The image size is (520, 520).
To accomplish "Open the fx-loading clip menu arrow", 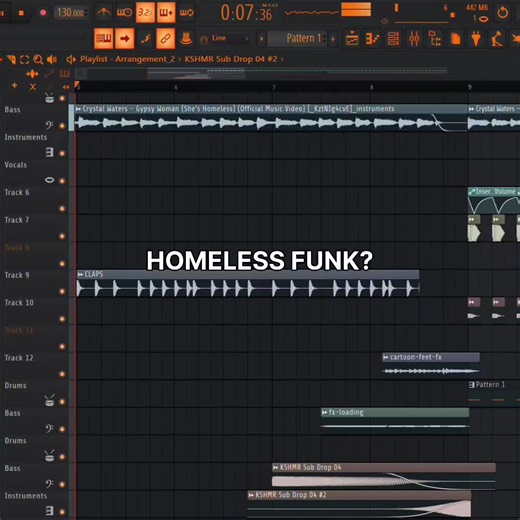I will click(x=324, y=412).
